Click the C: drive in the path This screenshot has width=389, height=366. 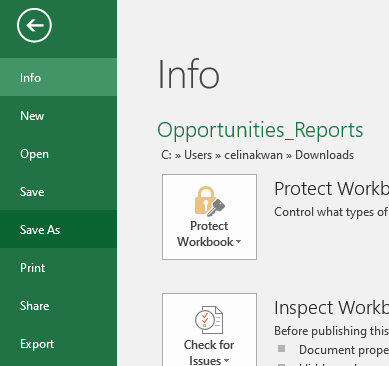tap(166, 155)
